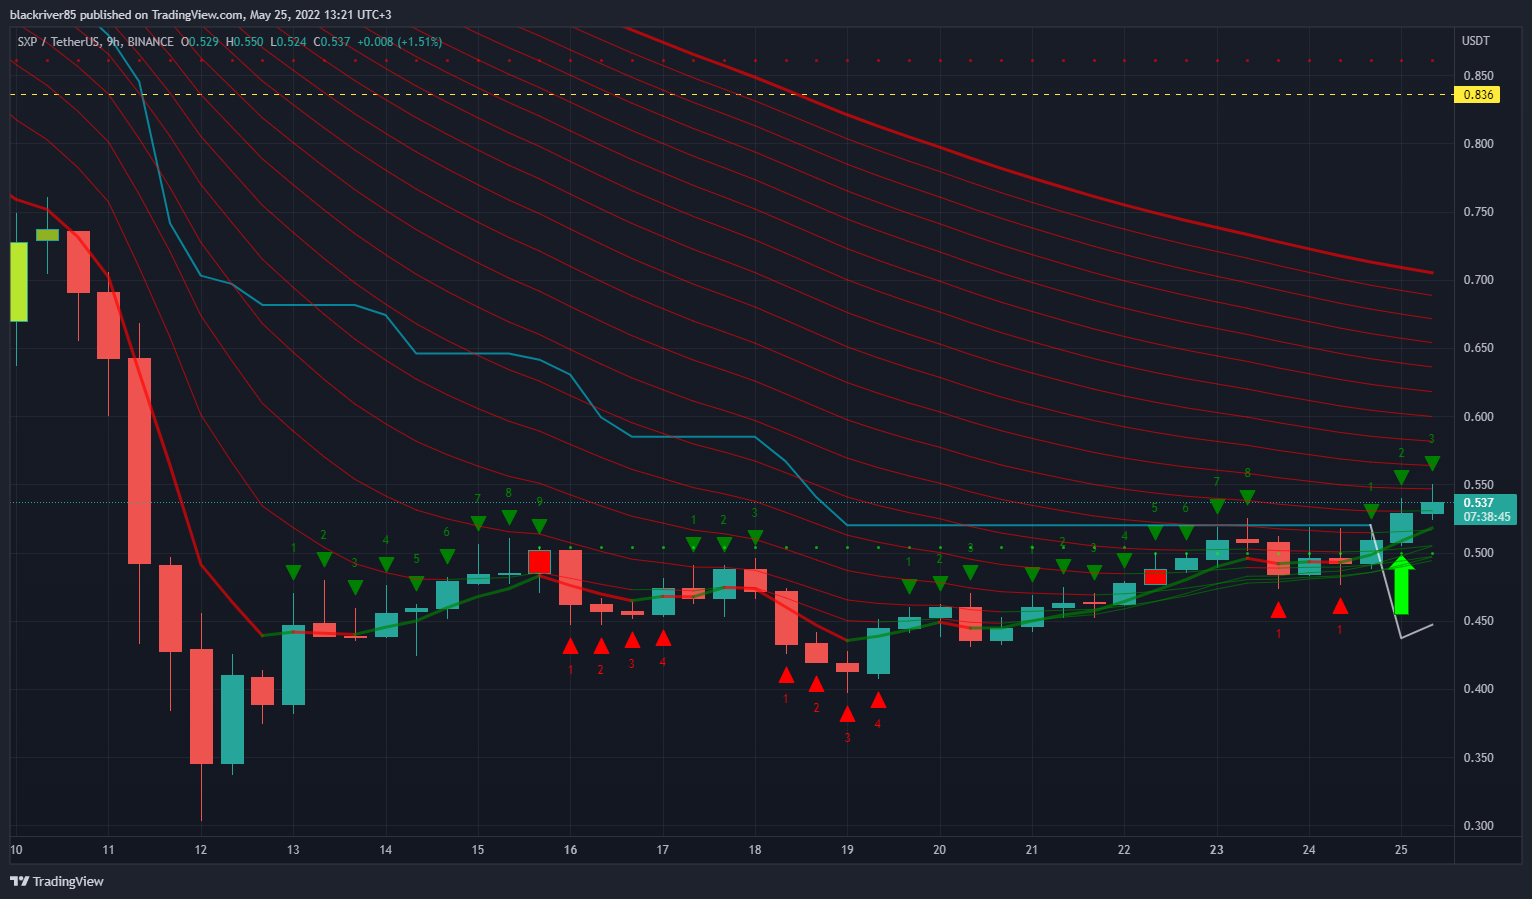This screenshot has height=899, width=1532.
Task: Click date label 15 on time axis
Action: pos(478,850)
